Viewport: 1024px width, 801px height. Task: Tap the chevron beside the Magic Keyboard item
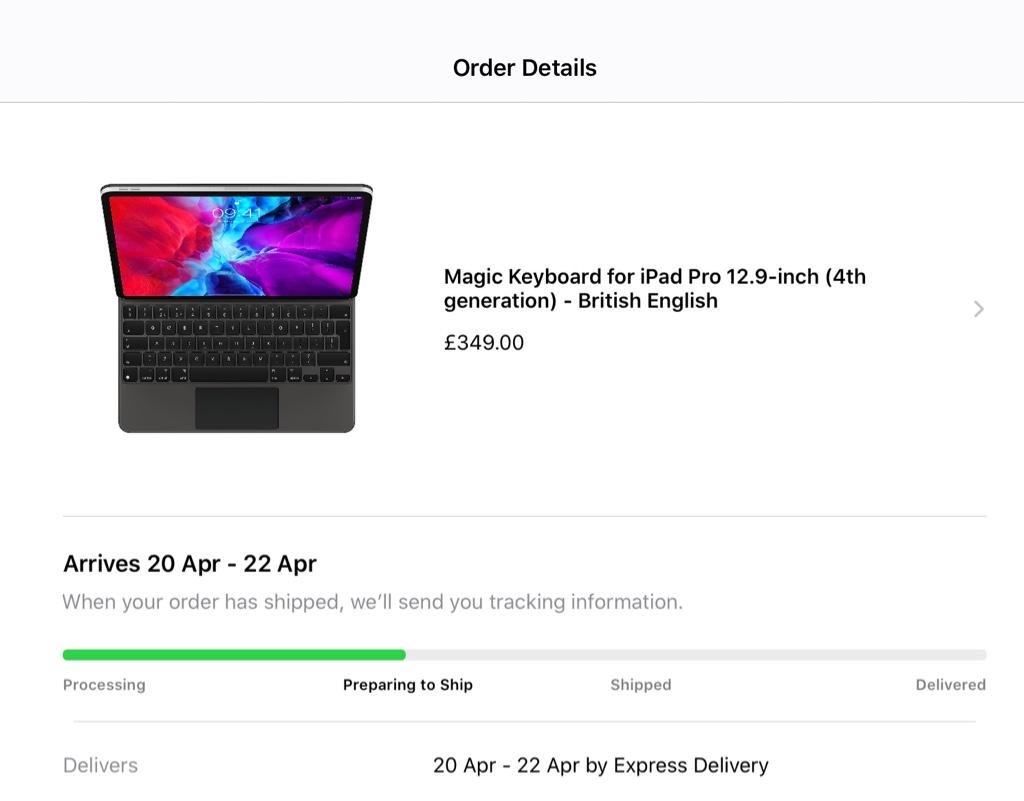coord(978,309)
